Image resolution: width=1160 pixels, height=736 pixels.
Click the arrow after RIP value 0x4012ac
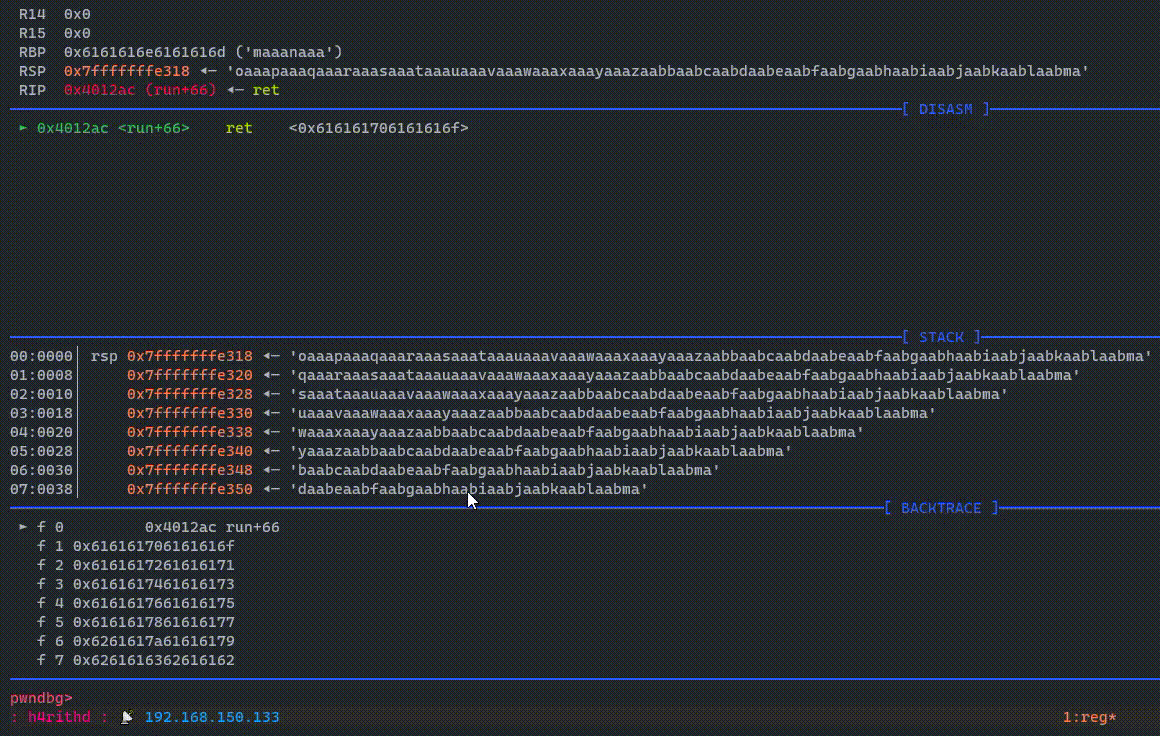pos(235,90)
